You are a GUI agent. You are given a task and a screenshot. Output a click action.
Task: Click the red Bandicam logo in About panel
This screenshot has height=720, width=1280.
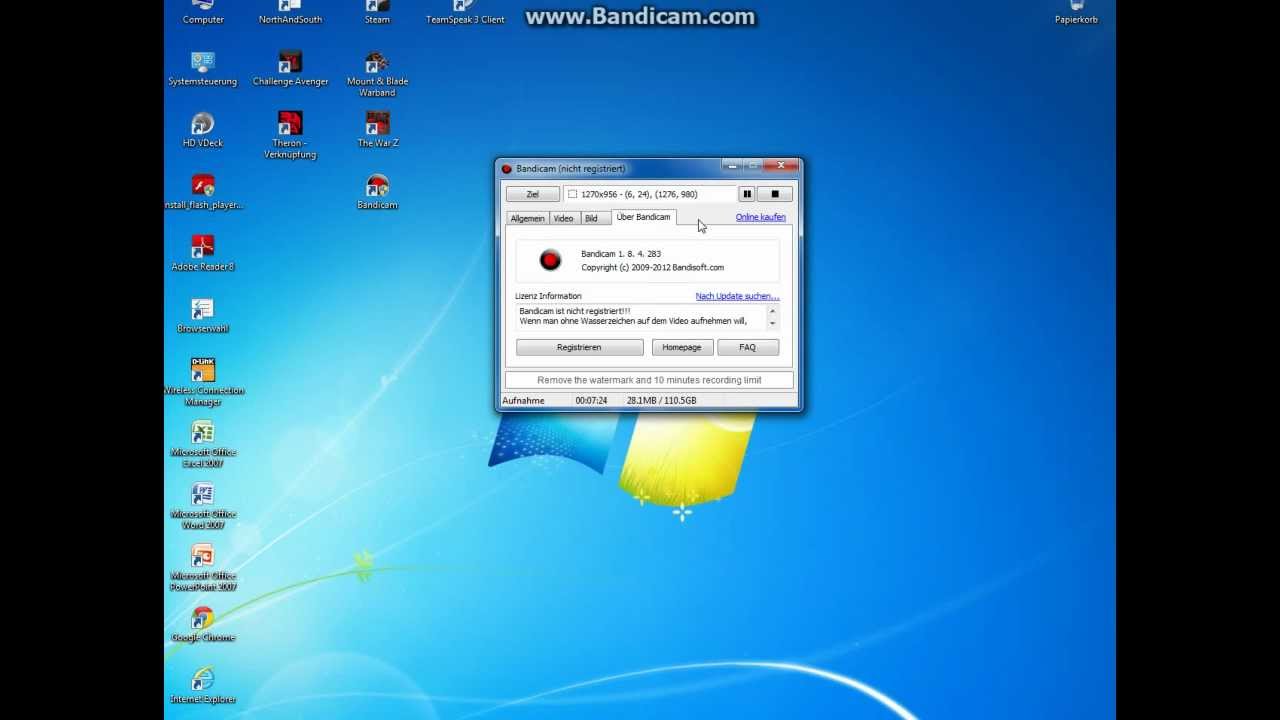coord(550,260)
